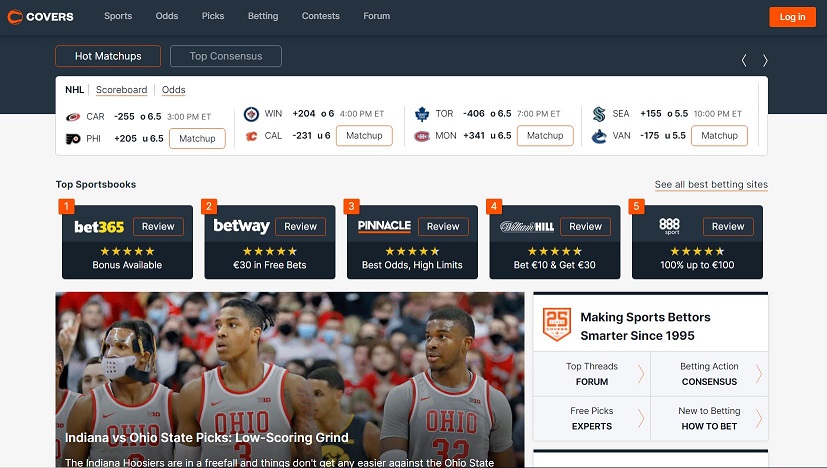Click the TOR -406 moneyline value
The height and width of the screenshot is (468, 827).
pos(474,113)
